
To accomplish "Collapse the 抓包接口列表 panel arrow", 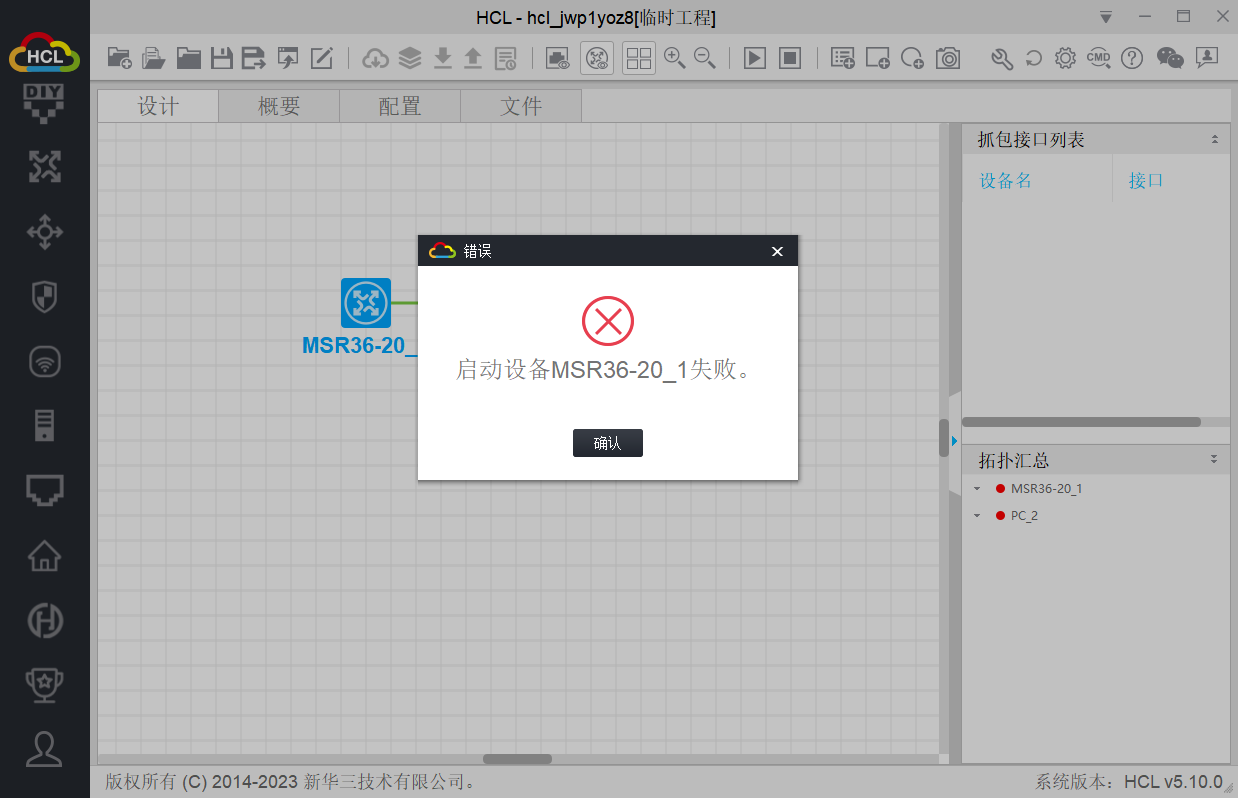I will tap(1214, 140).
